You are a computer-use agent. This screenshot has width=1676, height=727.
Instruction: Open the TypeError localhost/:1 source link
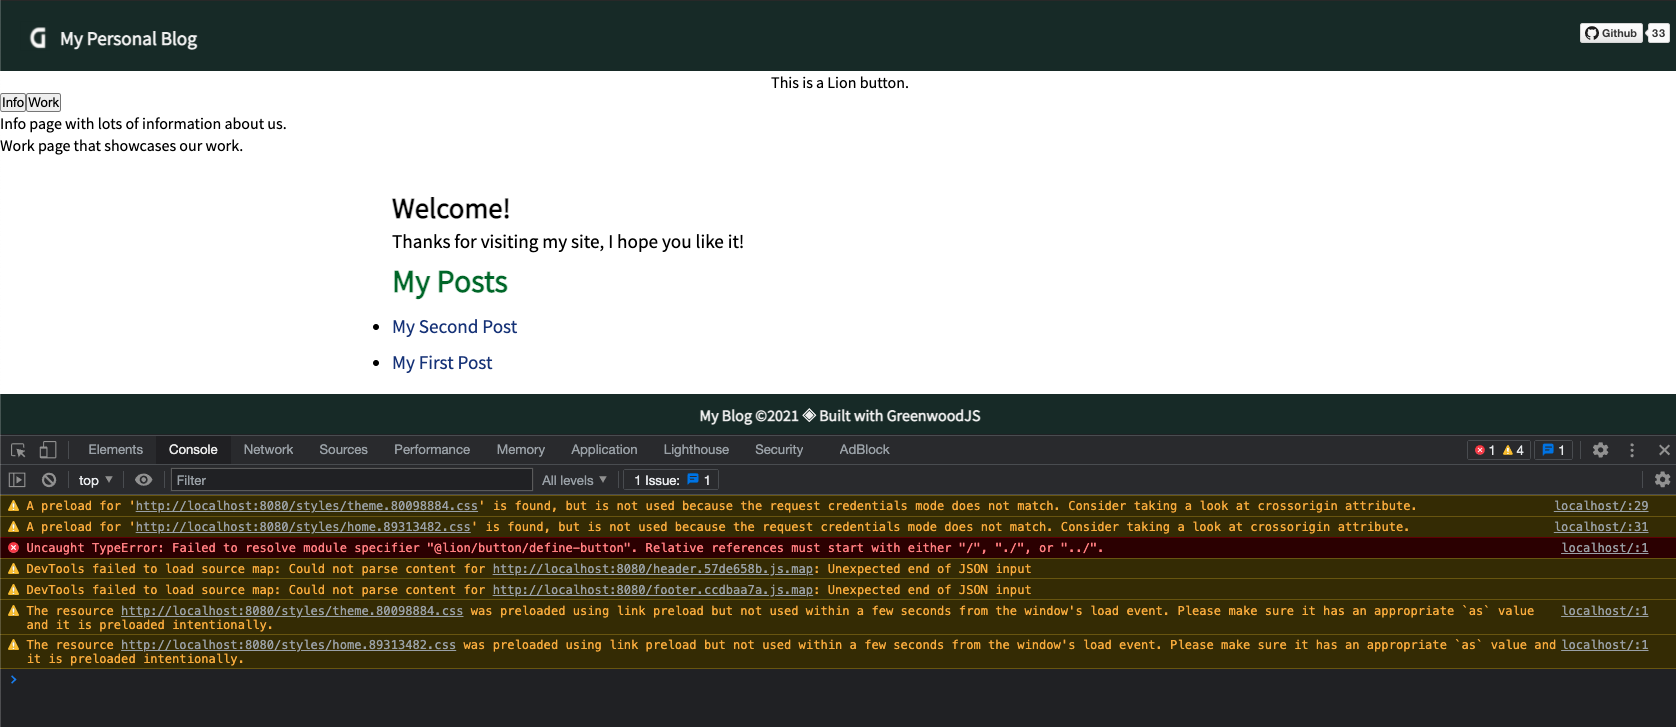point(1605,548)
